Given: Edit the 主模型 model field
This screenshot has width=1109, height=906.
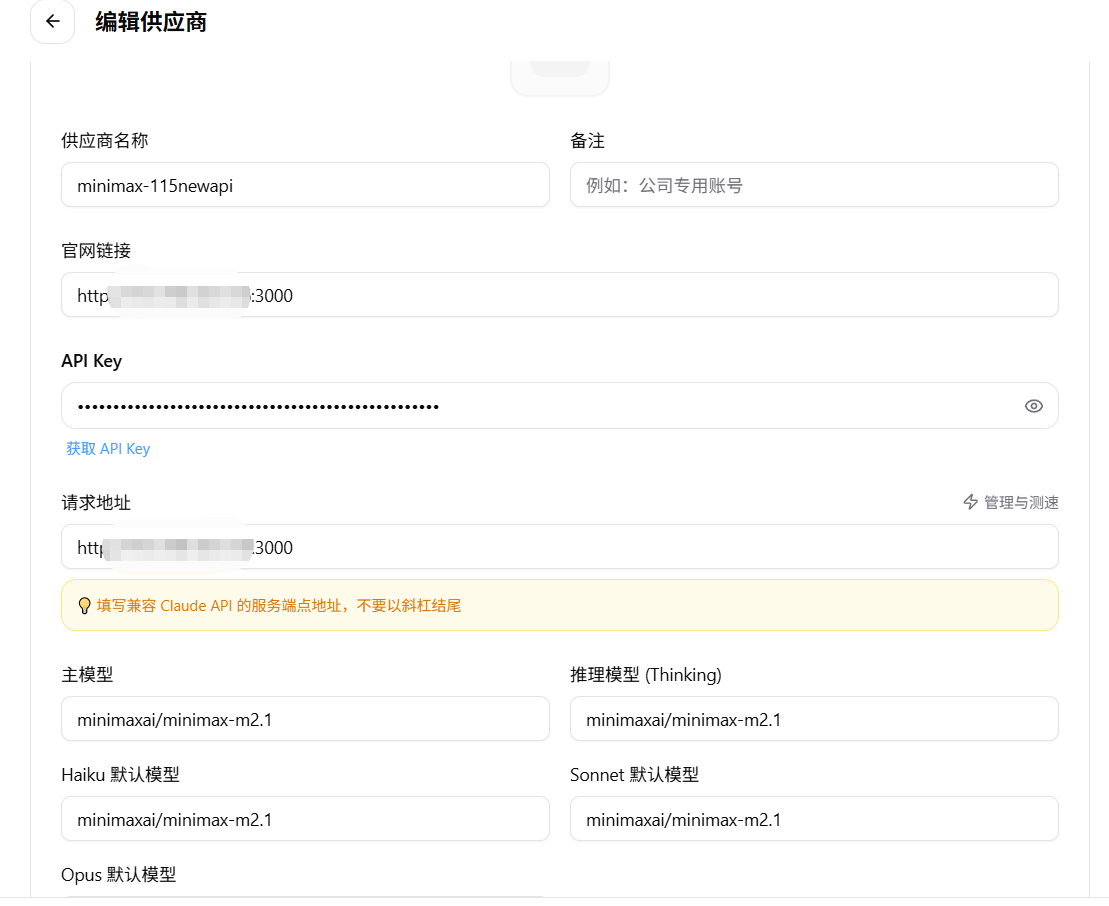Looking at the screenshot, I should [305, 719].
